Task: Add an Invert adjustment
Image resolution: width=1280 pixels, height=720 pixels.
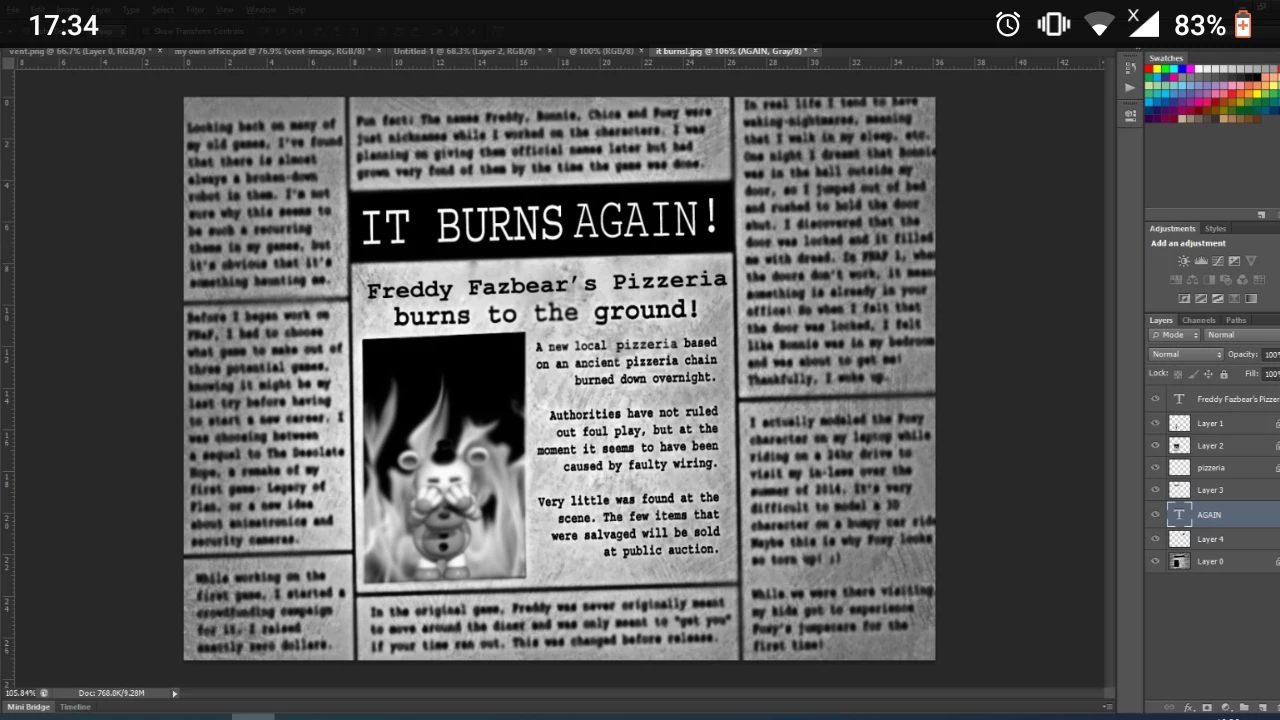Action: click(x=1184, y=298)
